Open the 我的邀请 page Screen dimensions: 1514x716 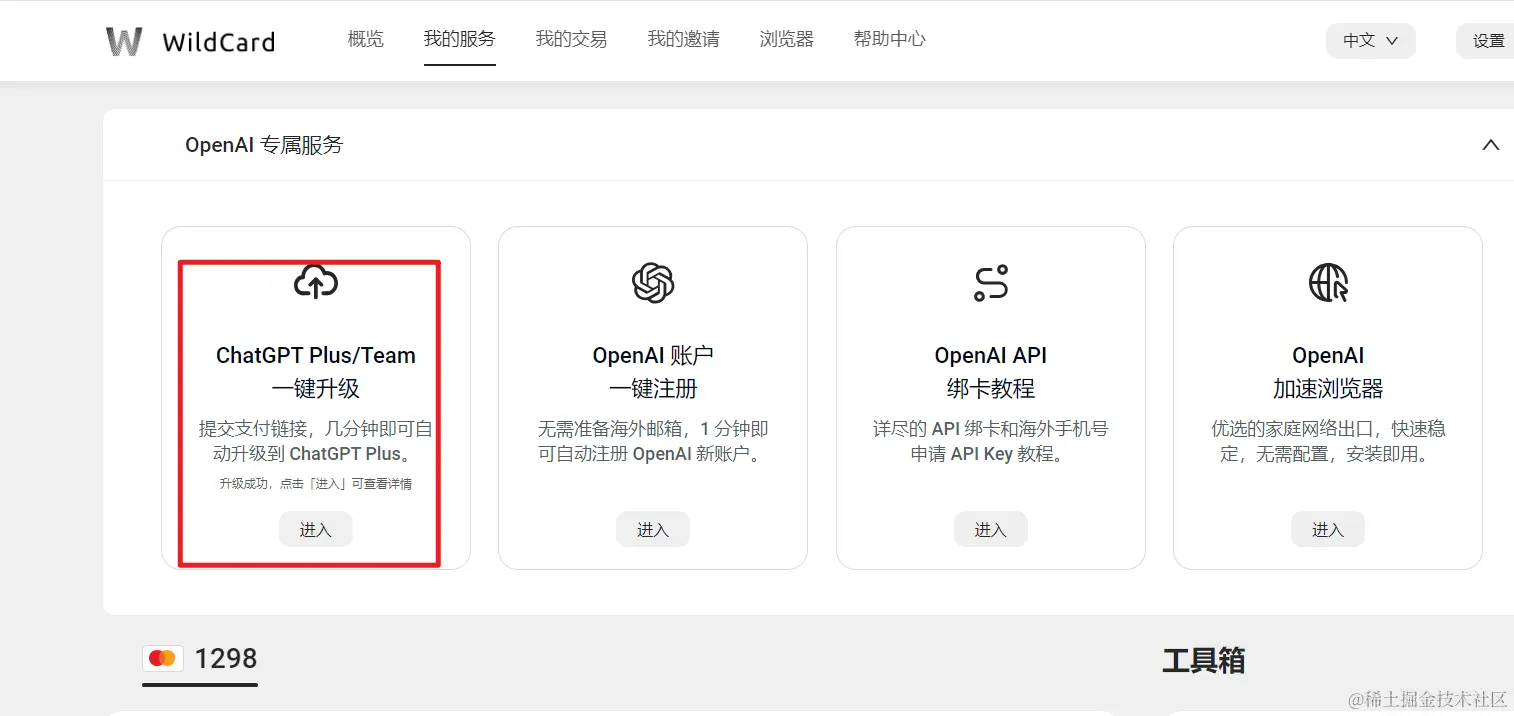click(x=684, y=39)
